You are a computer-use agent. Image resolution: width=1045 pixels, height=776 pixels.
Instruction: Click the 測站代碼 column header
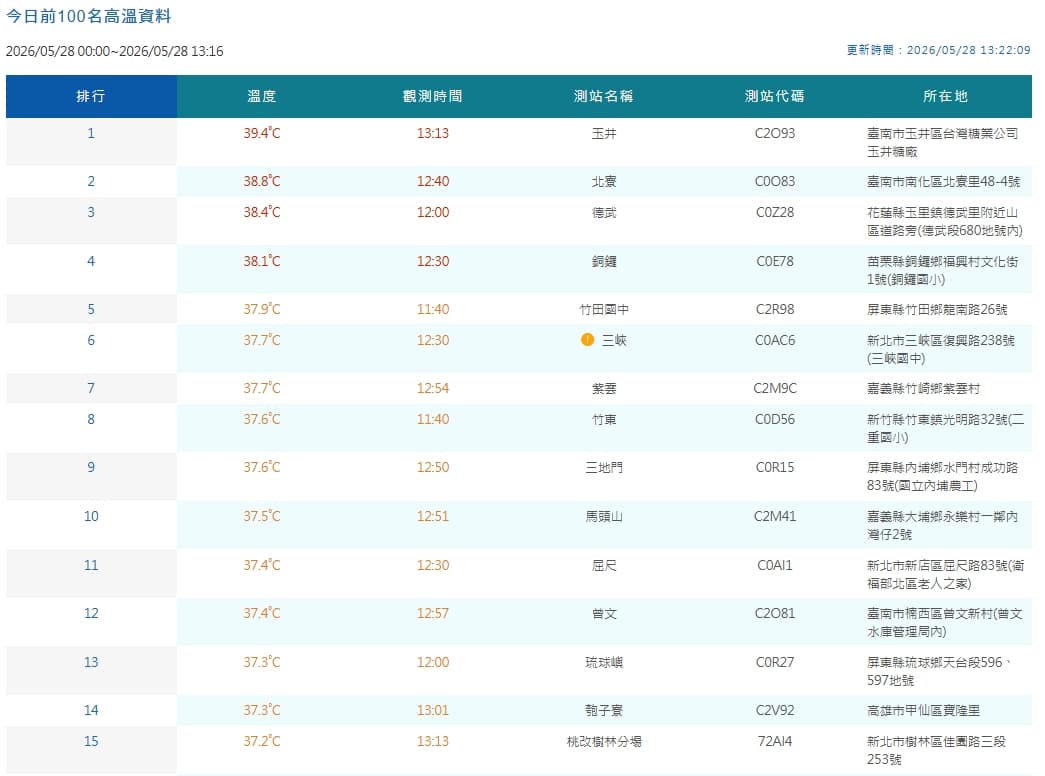pos(774,96)
